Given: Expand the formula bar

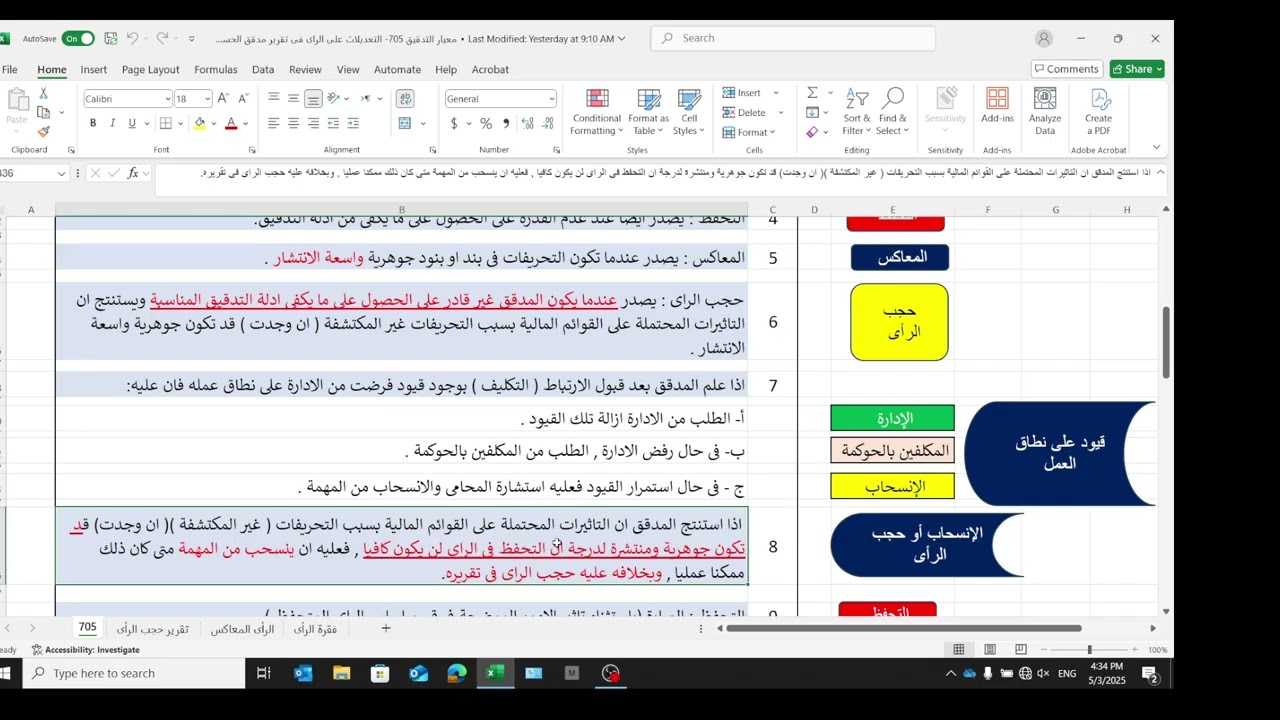Looking at the screenshot, I should click(x=1161, y=172).
